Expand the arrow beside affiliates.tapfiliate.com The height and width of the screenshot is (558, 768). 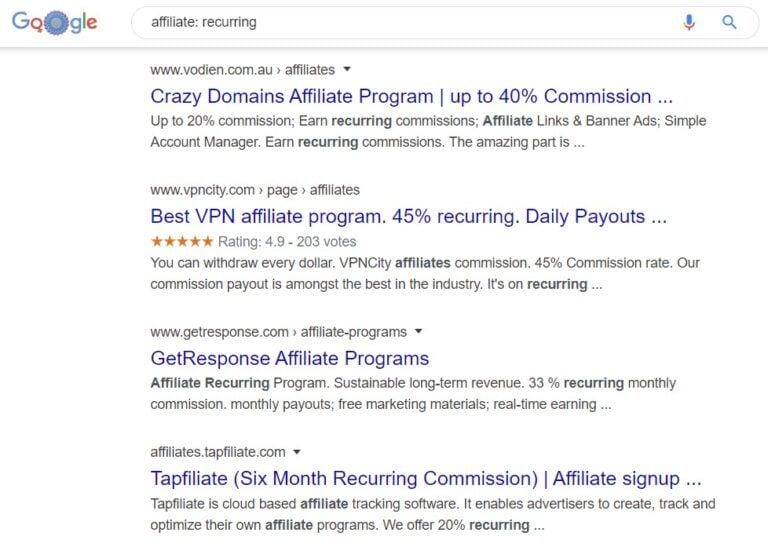[x=297, y=451]
